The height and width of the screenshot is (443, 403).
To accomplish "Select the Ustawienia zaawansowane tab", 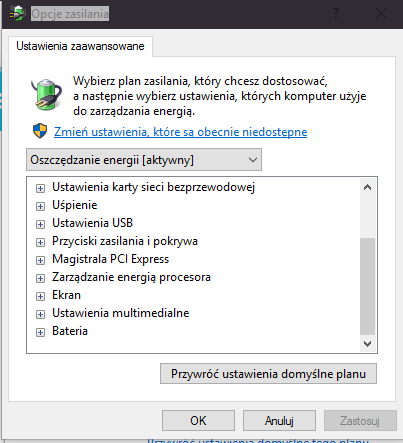I will 80,46.
